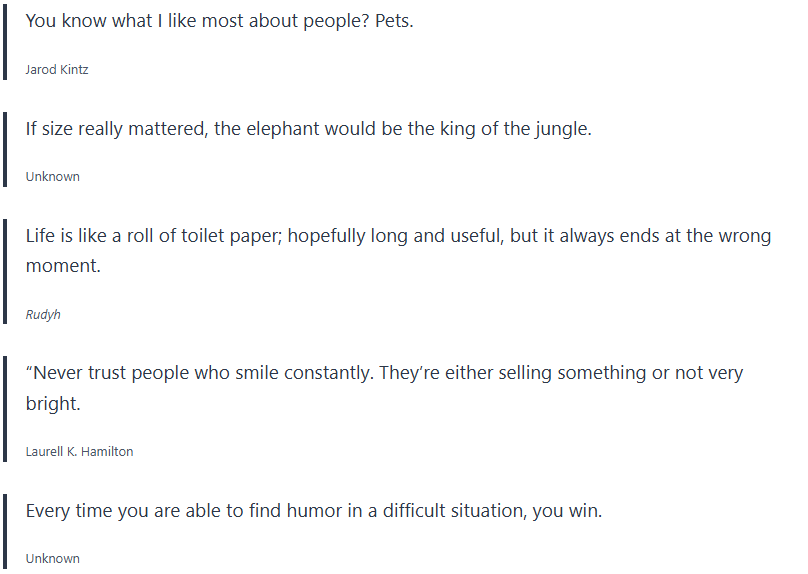Click the quote about people who smile constantly
The height and width of the screenshot is (574, 808).
tap(384, 373)
